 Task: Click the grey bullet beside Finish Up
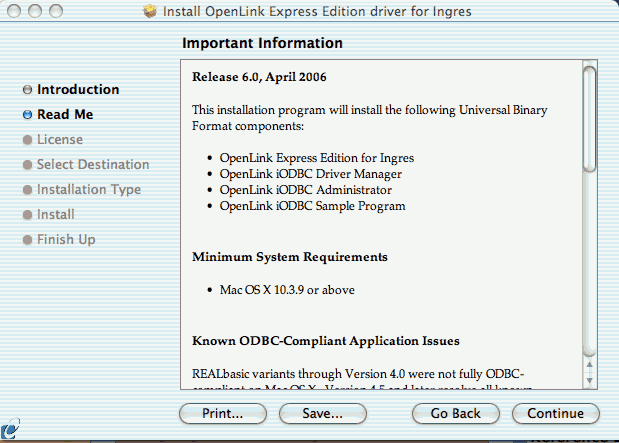[x=27, y=240]
